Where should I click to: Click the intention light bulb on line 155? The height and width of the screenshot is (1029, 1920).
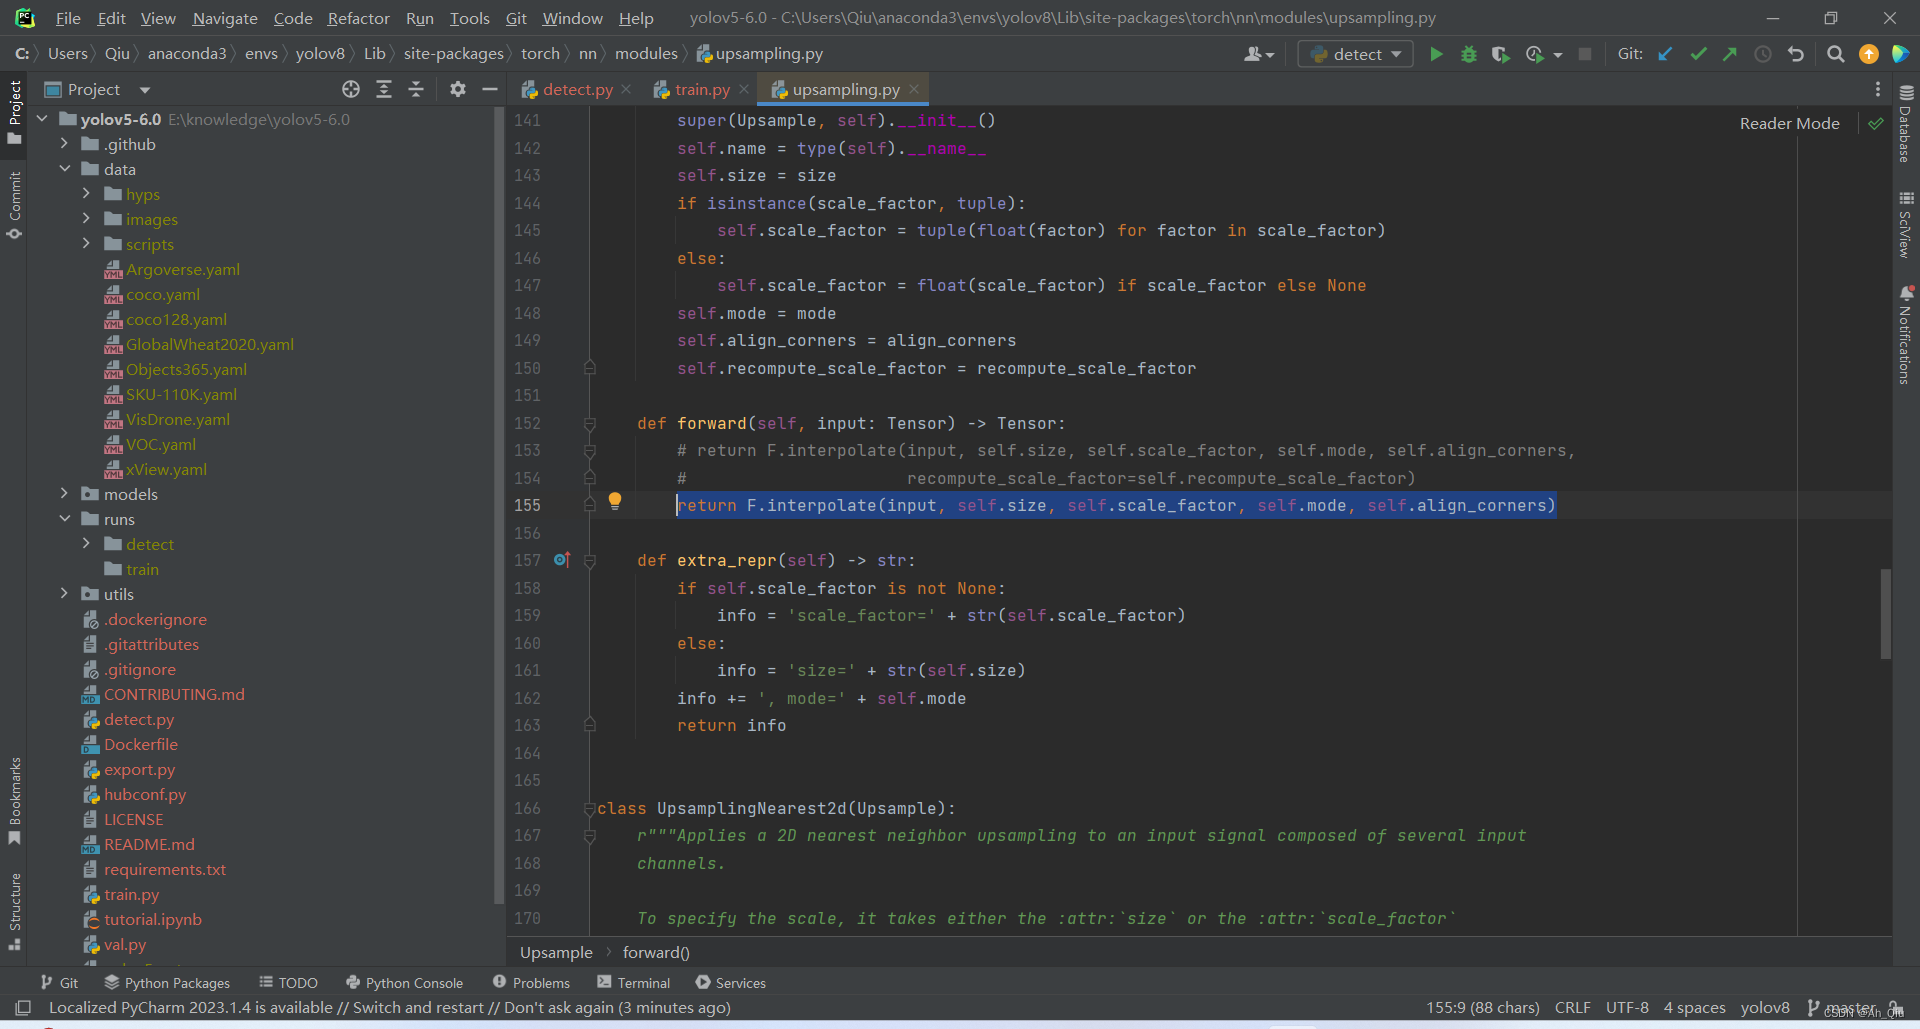tap(615, 503)
